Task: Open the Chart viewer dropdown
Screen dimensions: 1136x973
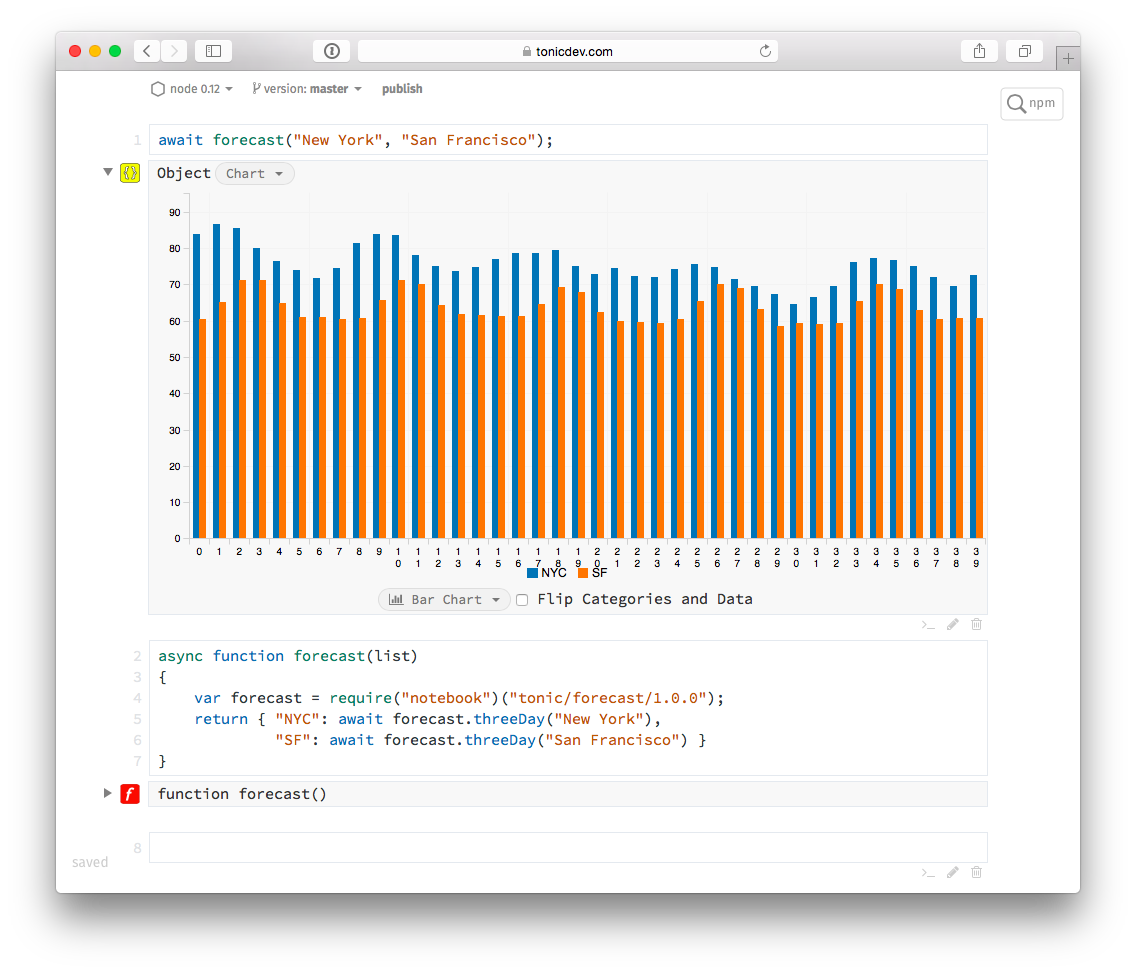Action: tap(254, 174)
